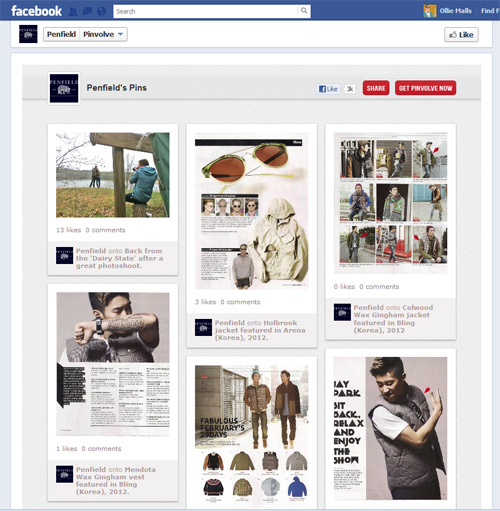Click the 3k like count bubble
The height and width of the screenshot is (511, 500).
pyautogui.click(x=350, y=89)
